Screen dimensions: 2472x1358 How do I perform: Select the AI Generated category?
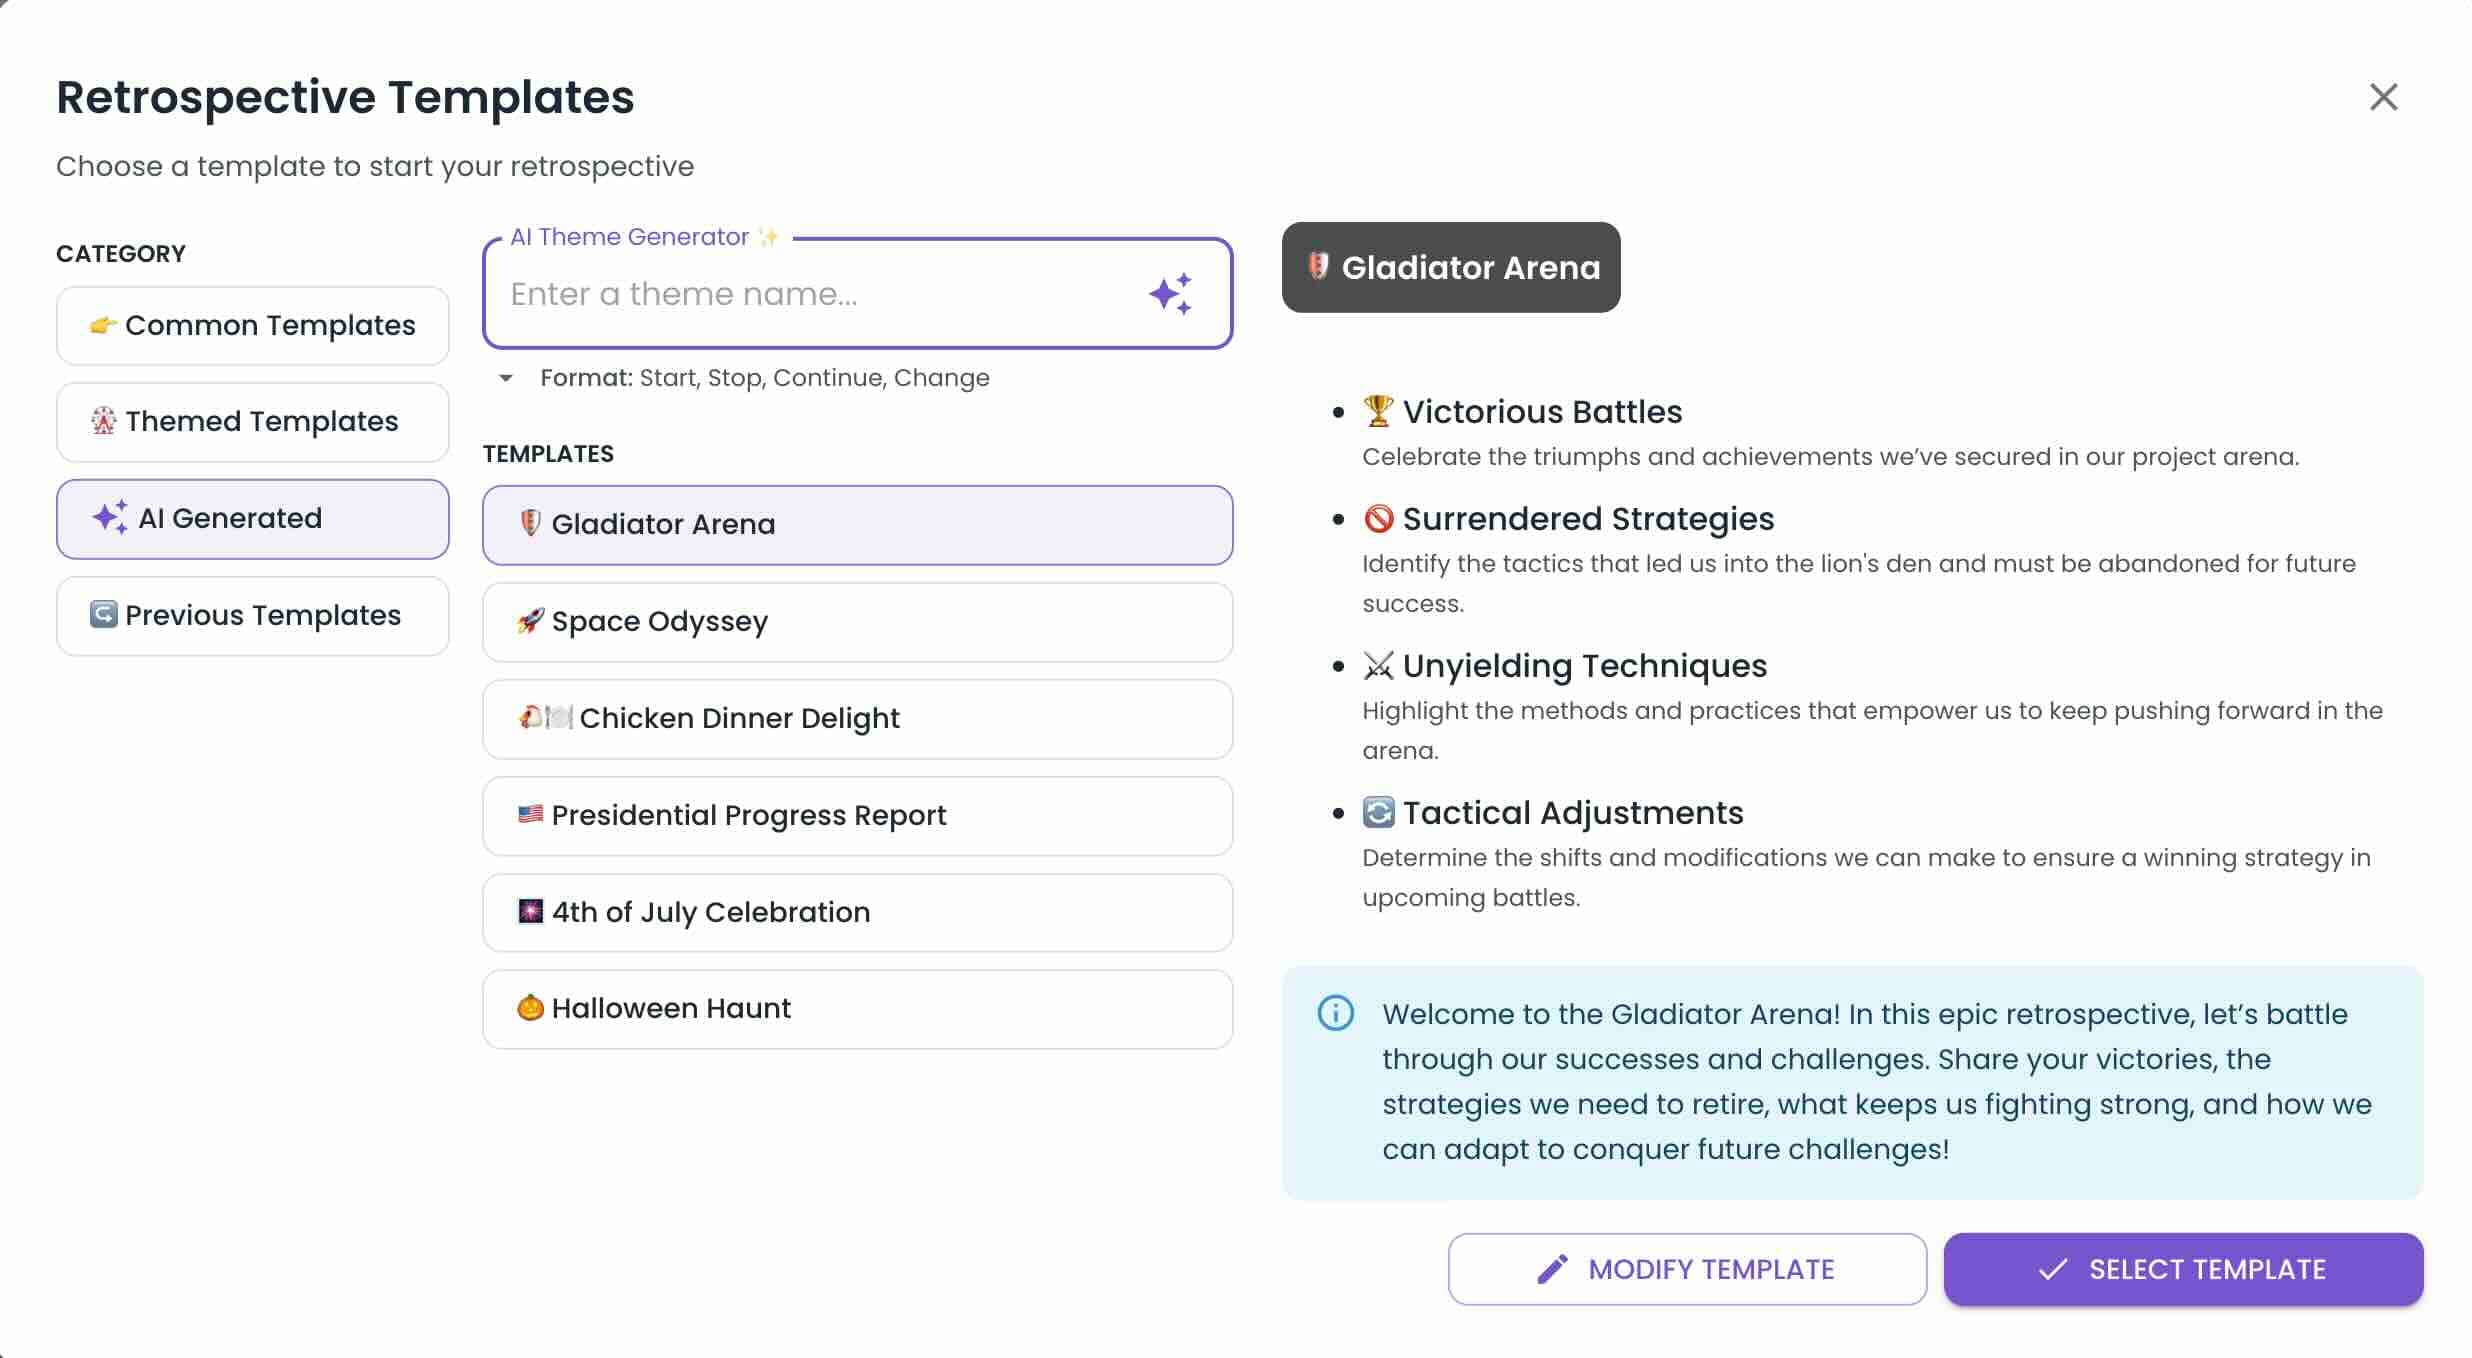(253, 519)
